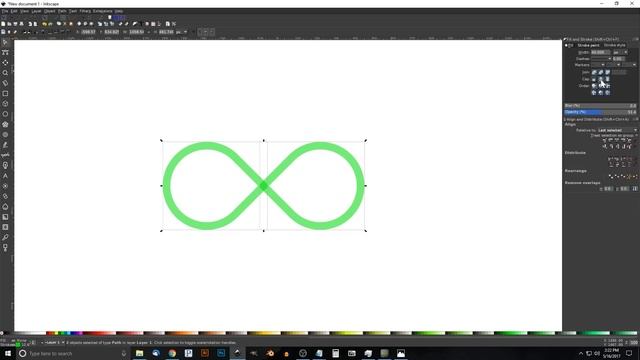This screenshot has width=640, height=360.
Task: Click the New document toolbar icon
Action: [x=3, y=24]
